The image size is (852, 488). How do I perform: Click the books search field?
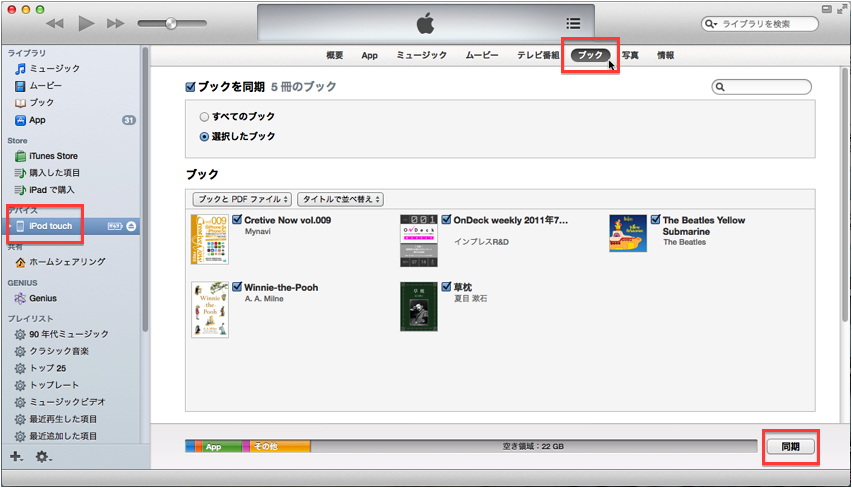point(762,87)
